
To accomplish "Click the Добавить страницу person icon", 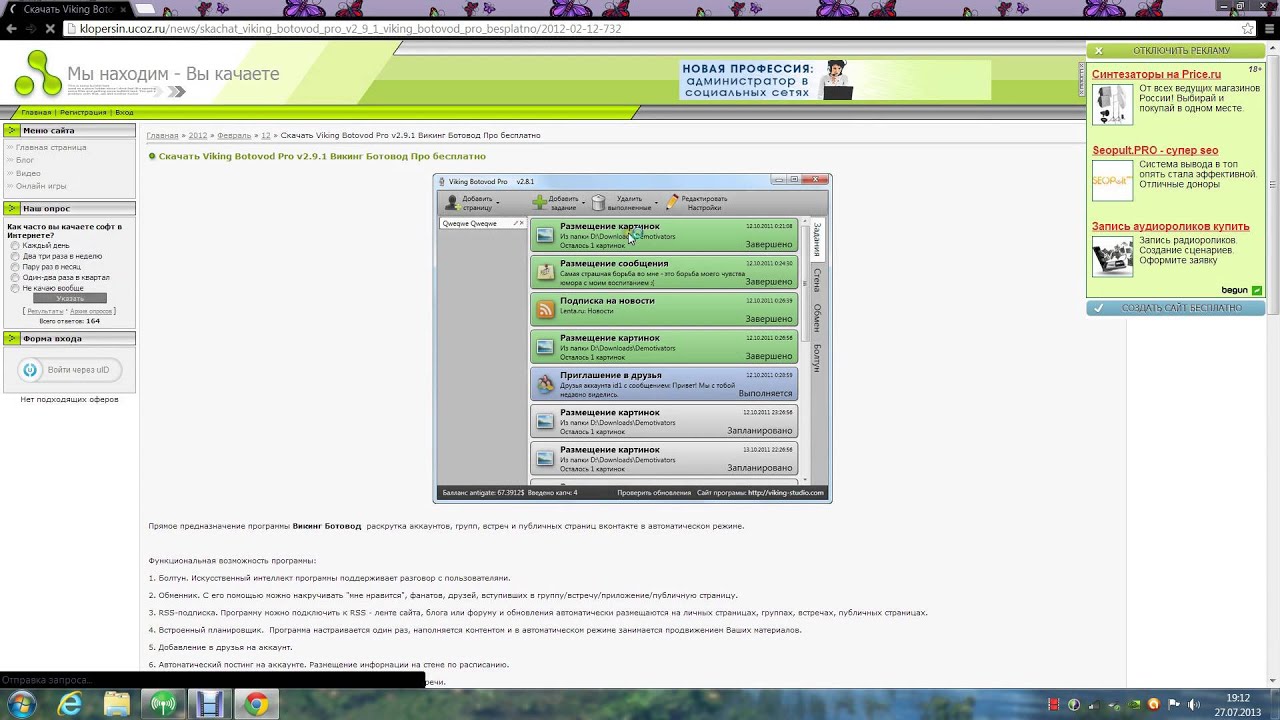I will [452, 203].
